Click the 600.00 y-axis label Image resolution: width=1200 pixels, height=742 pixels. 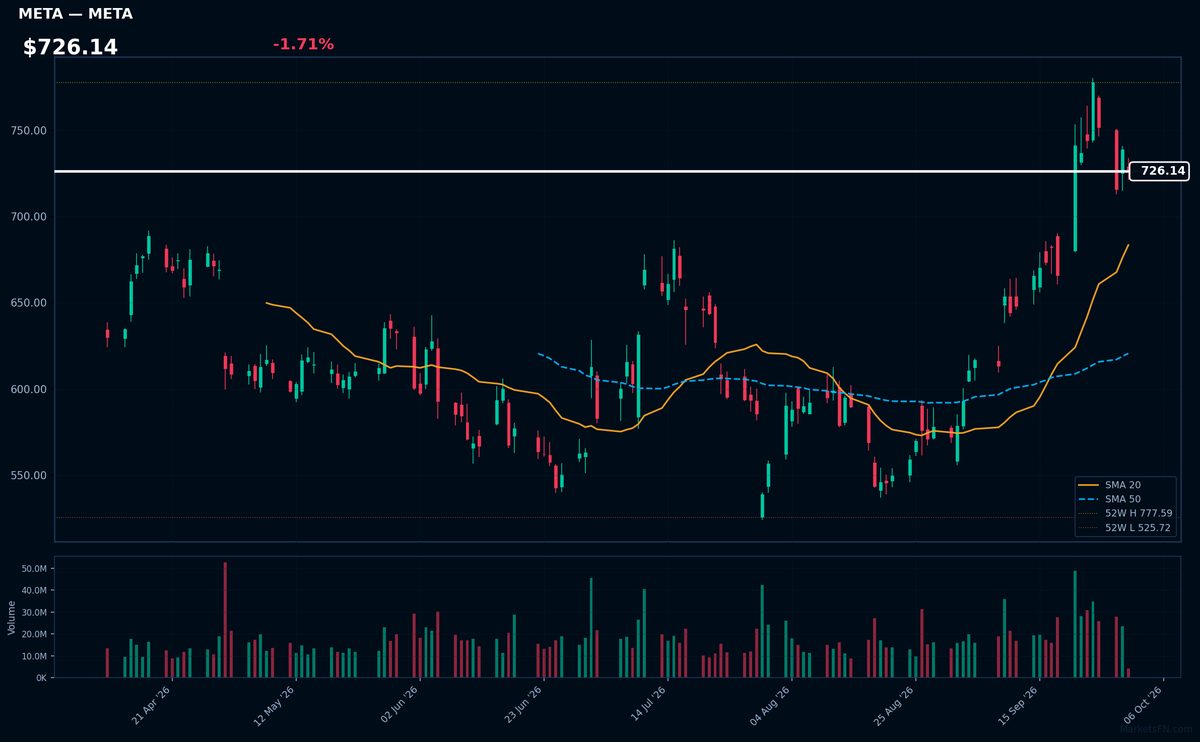(x=29, y=389)
